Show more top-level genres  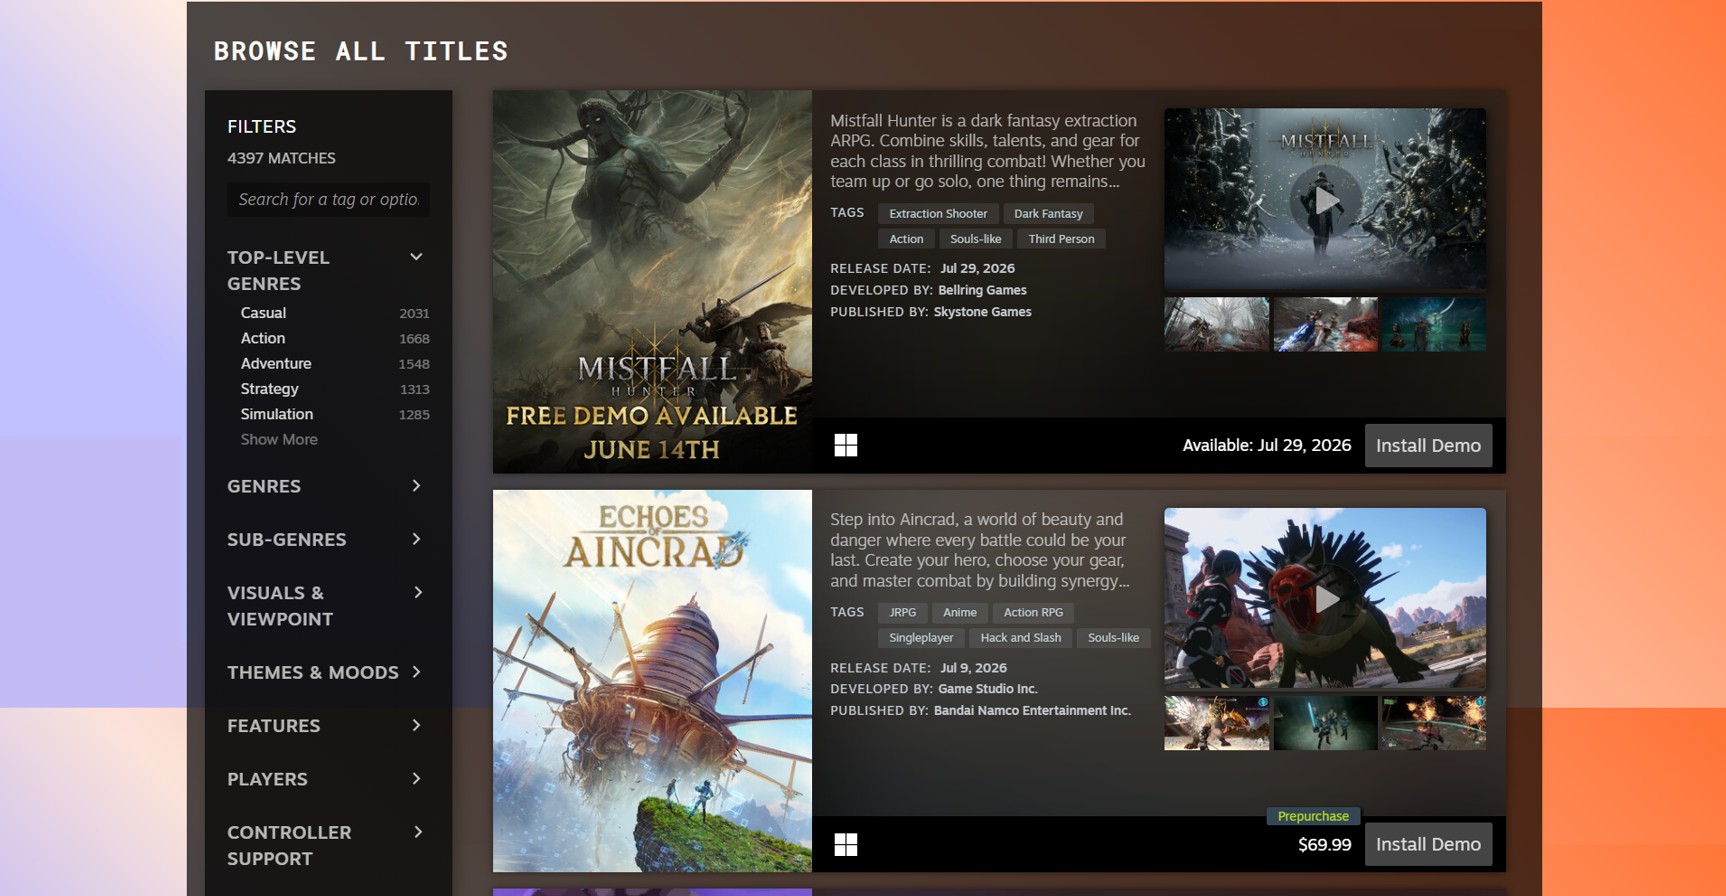click(x=279, y=439)
